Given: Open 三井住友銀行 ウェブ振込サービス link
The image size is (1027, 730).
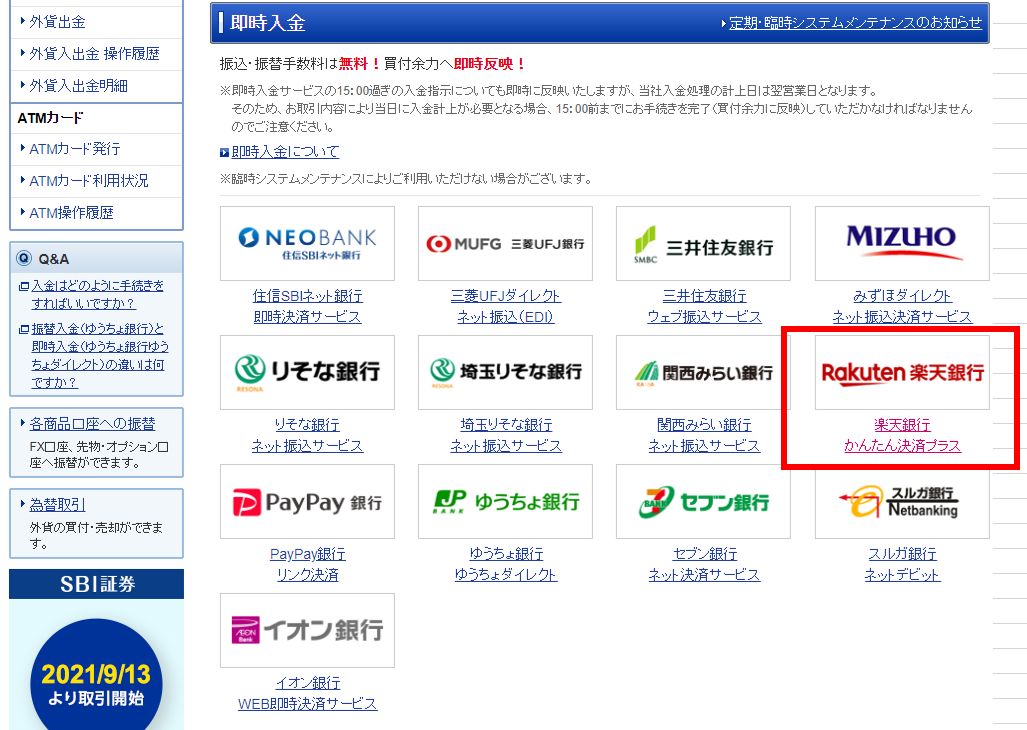Looking at the screenshot, I should [x=704, y=306].
